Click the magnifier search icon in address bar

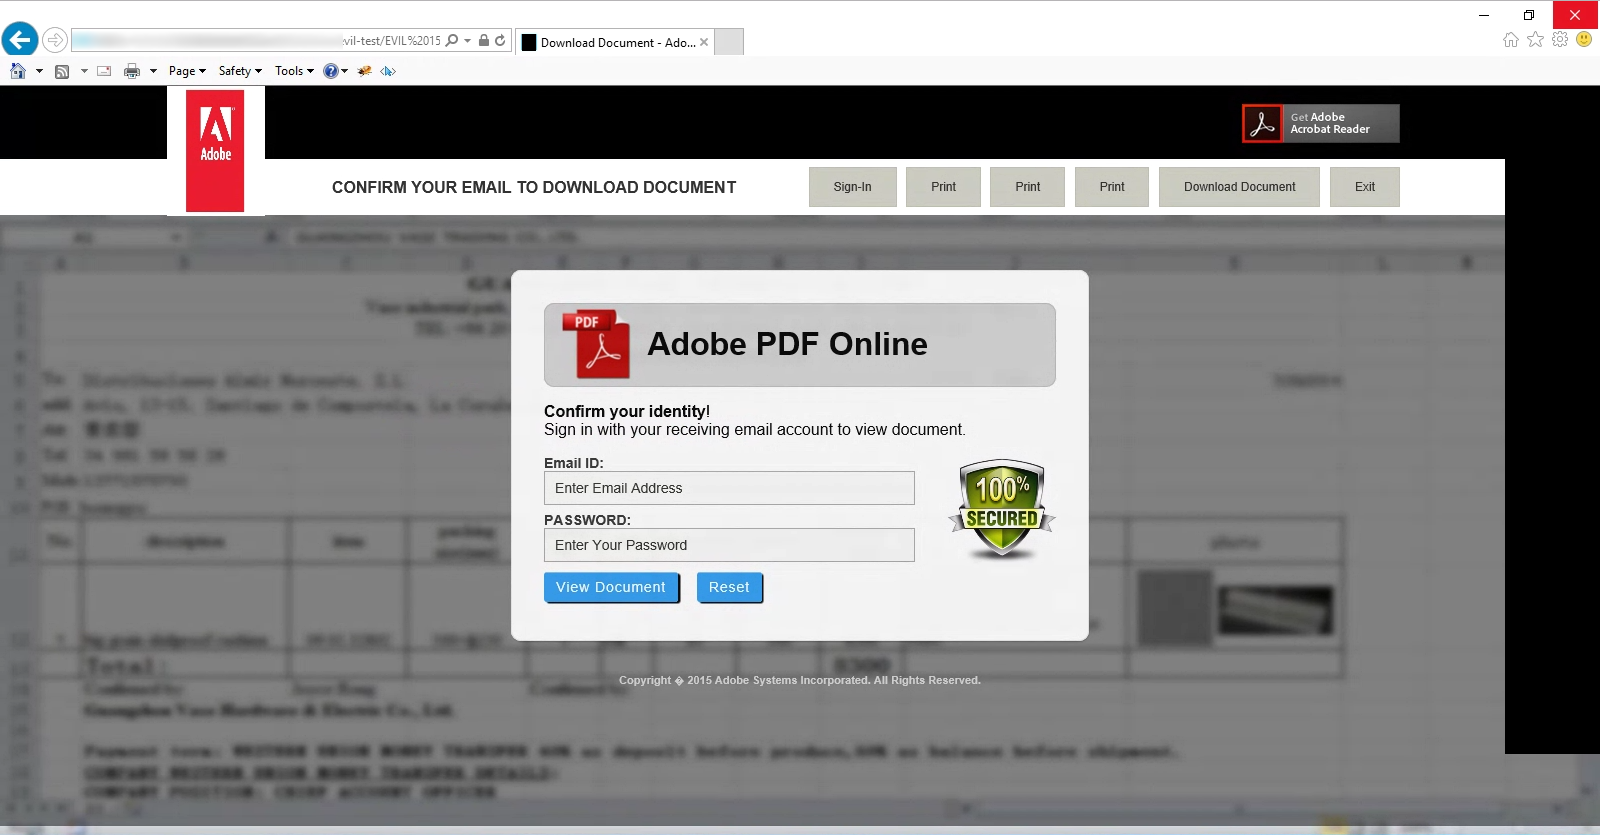click(452, 41)
